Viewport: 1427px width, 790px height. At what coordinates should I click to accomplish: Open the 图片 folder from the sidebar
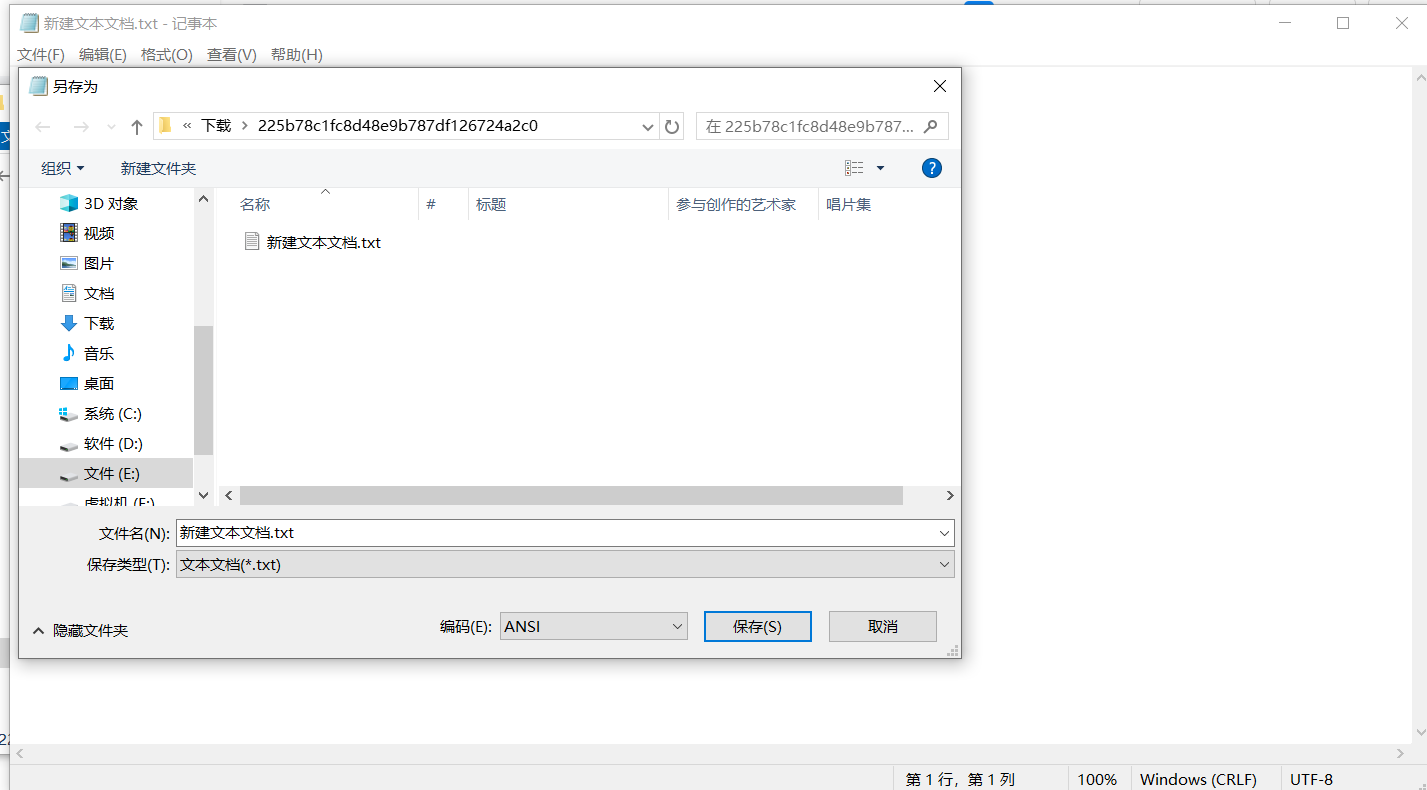(97, 263)
